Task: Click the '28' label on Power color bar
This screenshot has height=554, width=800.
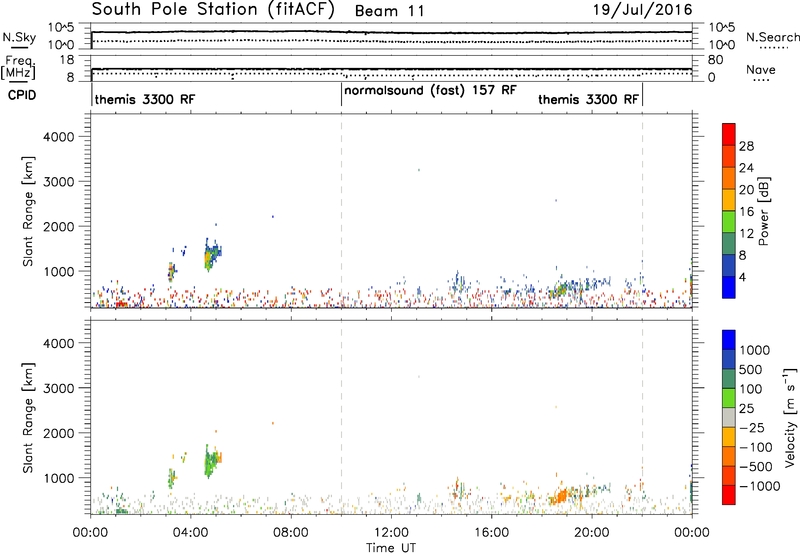Action: [746, 146]
